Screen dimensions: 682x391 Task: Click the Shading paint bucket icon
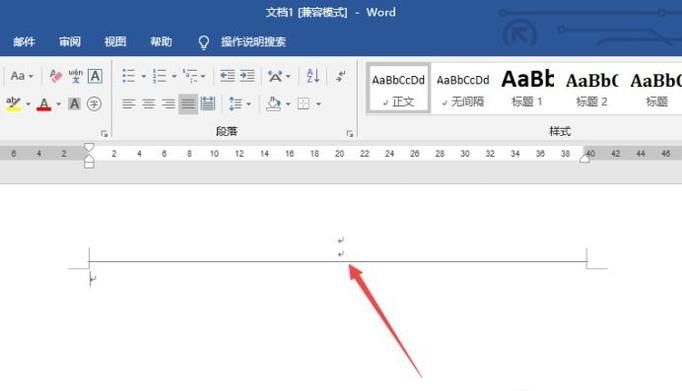[273, 104]
